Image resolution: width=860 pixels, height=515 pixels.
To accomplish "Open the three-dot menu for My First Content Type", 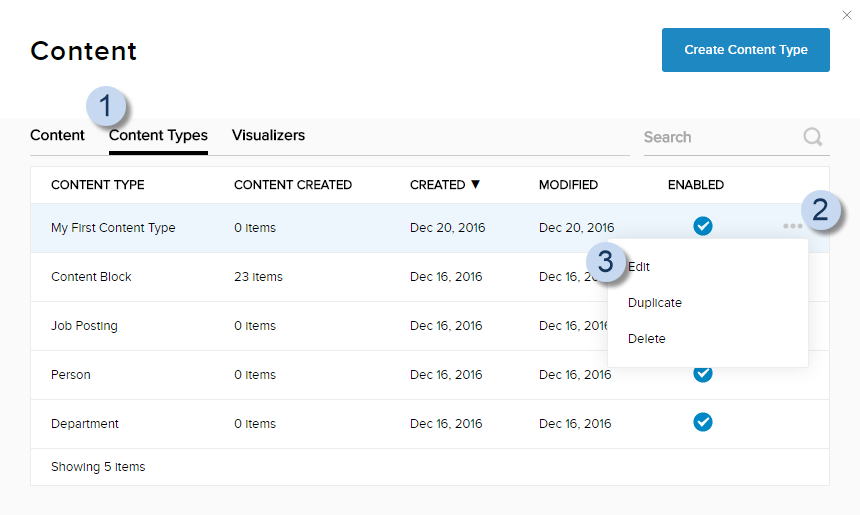I will [x=793, y=227].
